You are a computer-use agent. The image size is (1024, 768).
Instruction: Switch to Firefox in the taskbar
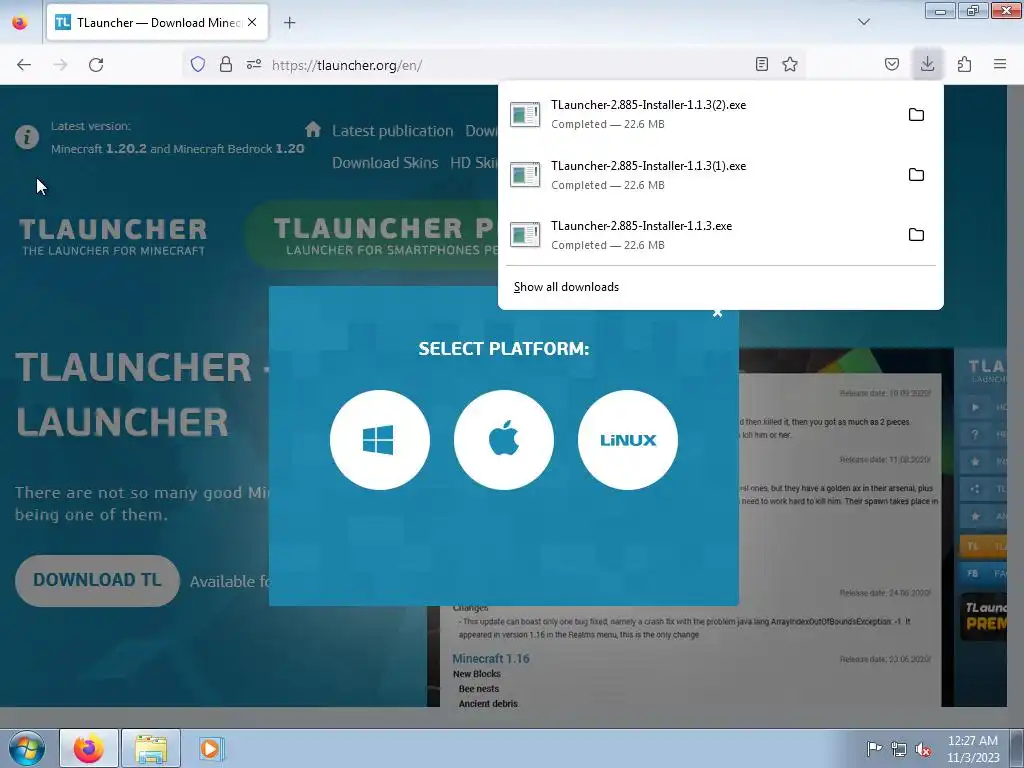89,748
